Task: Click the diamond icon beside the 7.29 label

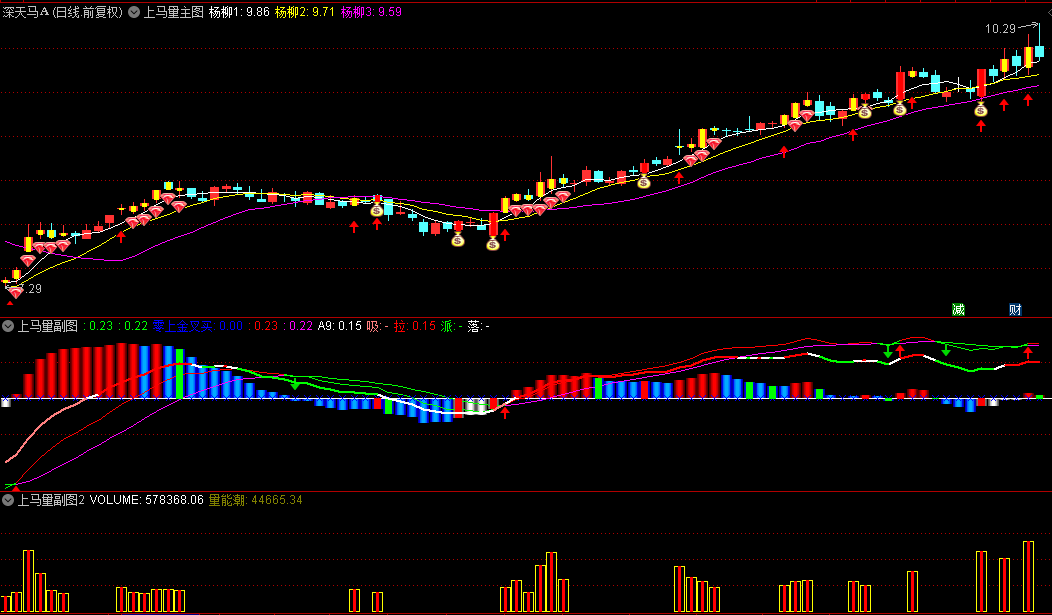Action: [15, 292]
